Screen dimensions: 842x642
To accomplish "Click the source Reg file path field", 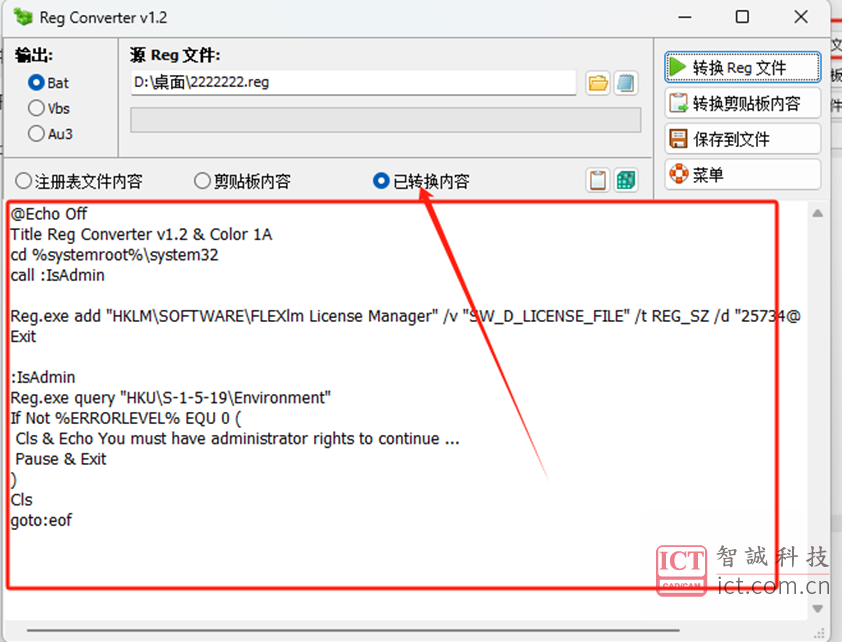I will [x=353, y=83].
